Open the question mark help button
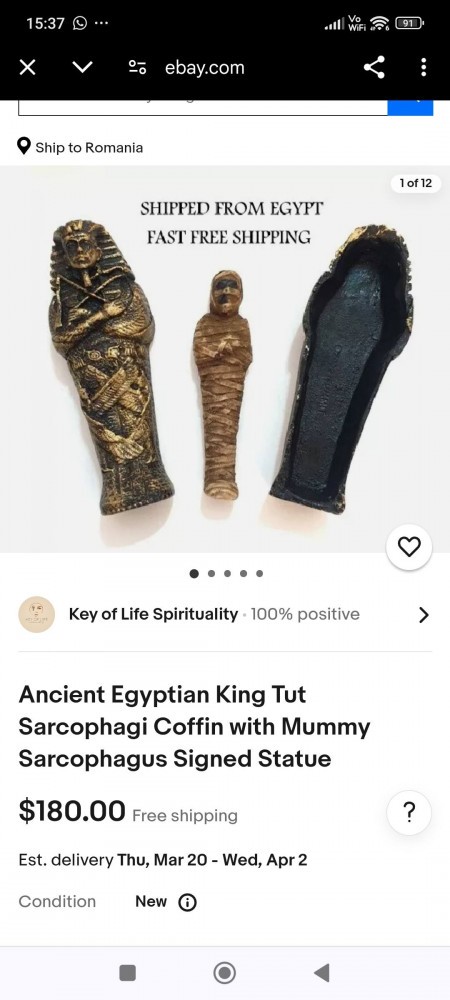Screen dimensions: 450x1000 point(409,812)
